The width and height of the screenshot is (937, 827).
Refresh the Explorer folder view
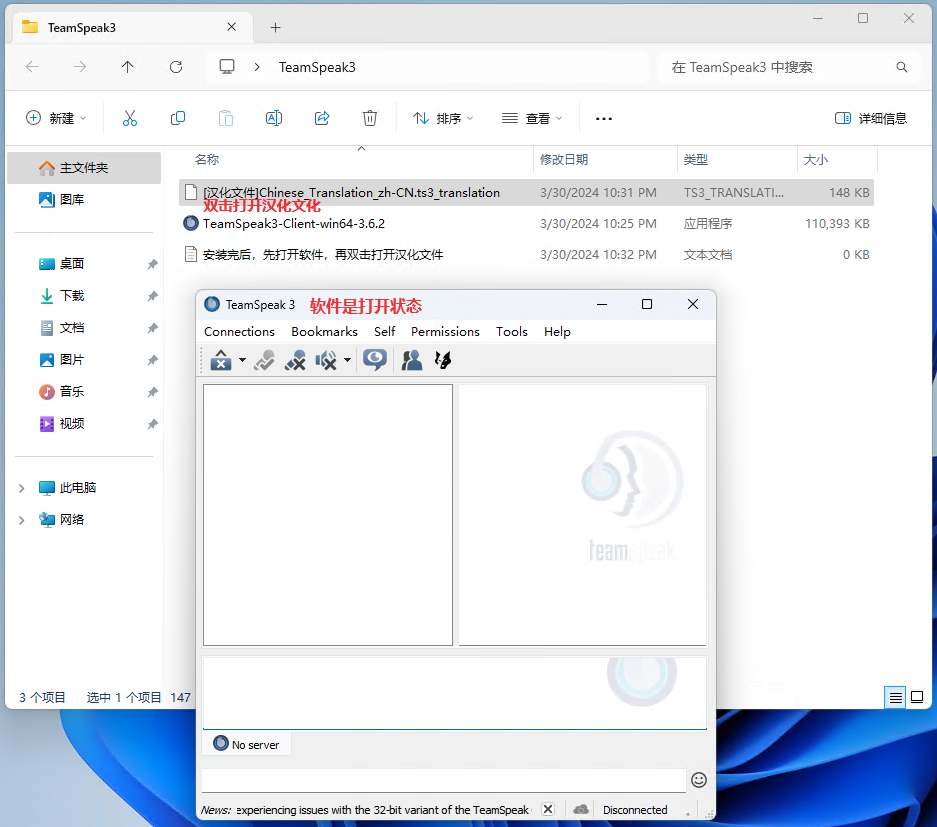(x=176, y=67)
